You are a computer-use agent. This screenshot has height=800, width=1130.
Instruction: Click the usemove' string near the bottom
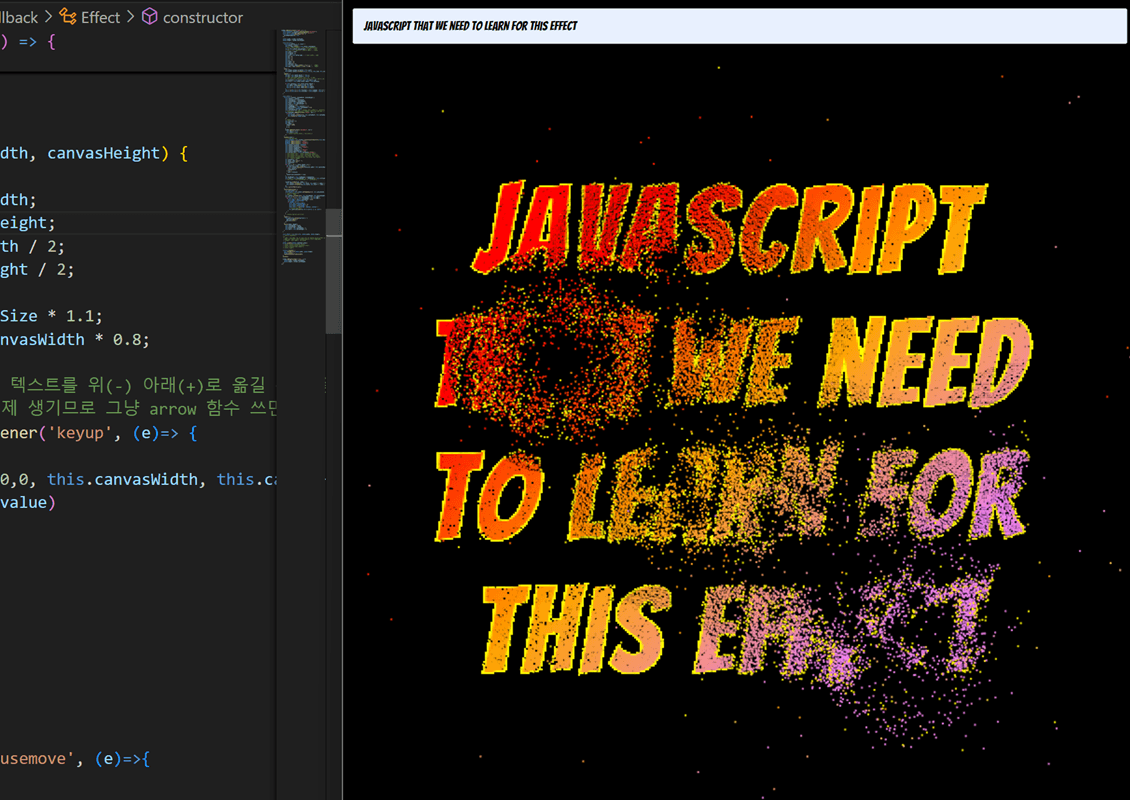(x=37, y=759)
